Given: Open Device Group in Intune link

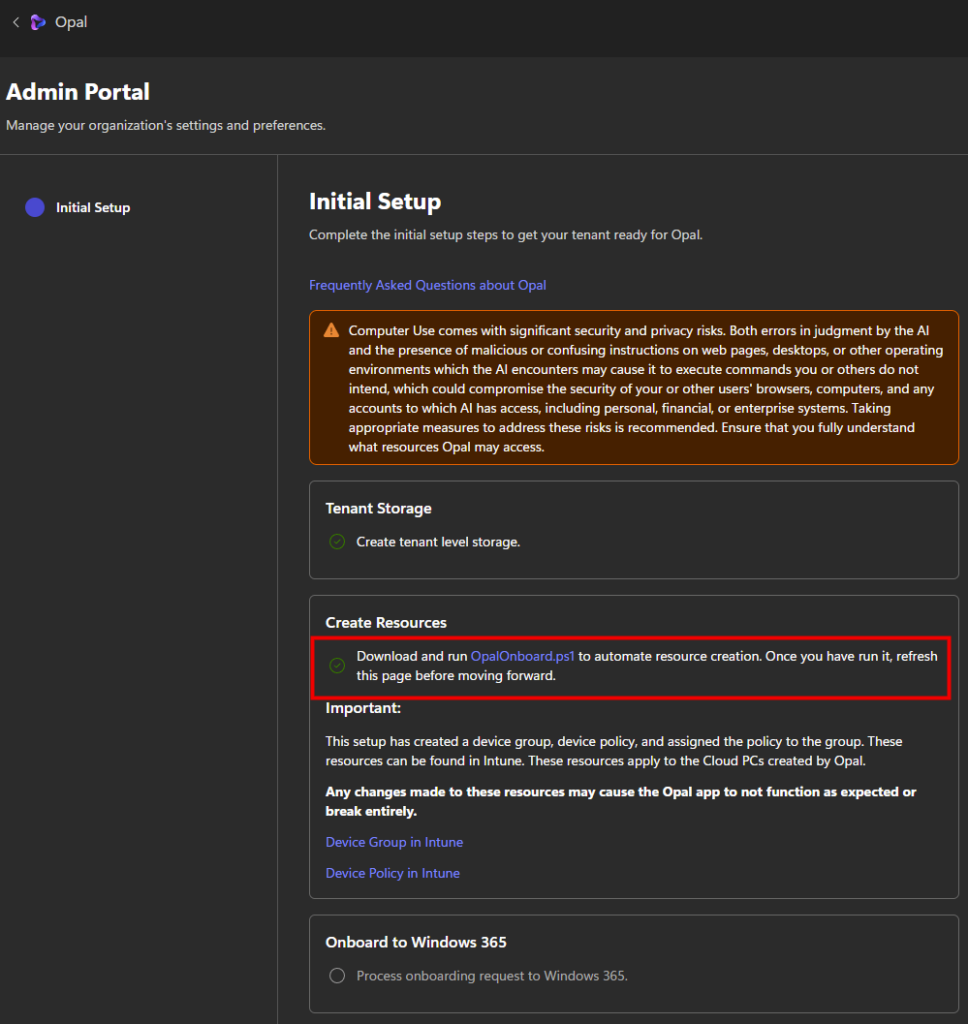Looking at the screenshot, I should tap(394, 842).
